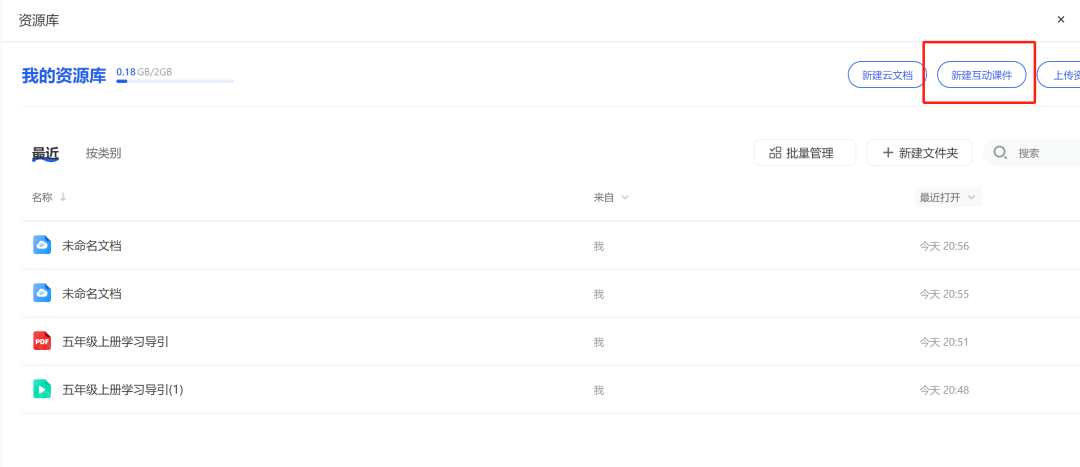The width and height of the screenshot is (1080, 467).
Task: Switch to the 按类别 tab
Action: (103, 153)
